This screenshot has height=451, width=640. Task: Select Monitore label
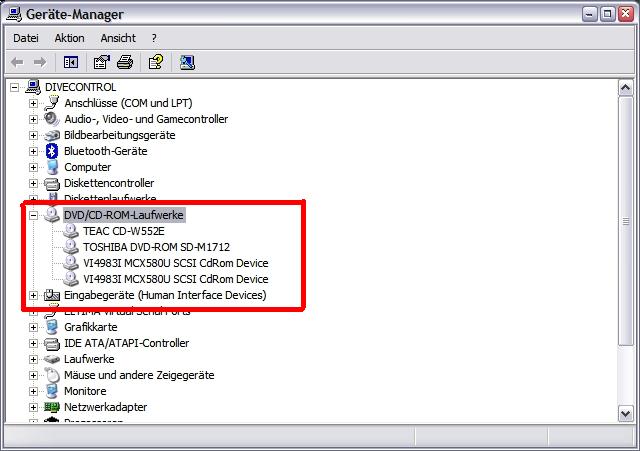pos(85,391)
